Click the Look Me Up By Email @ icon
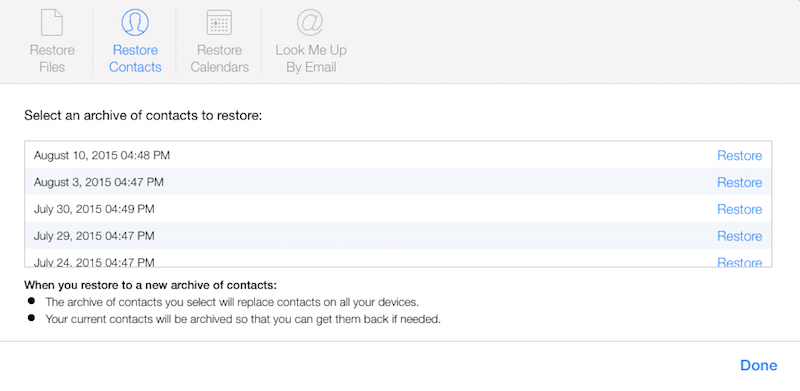This screenshot has width=800, height=391. [x=311, y=22]
